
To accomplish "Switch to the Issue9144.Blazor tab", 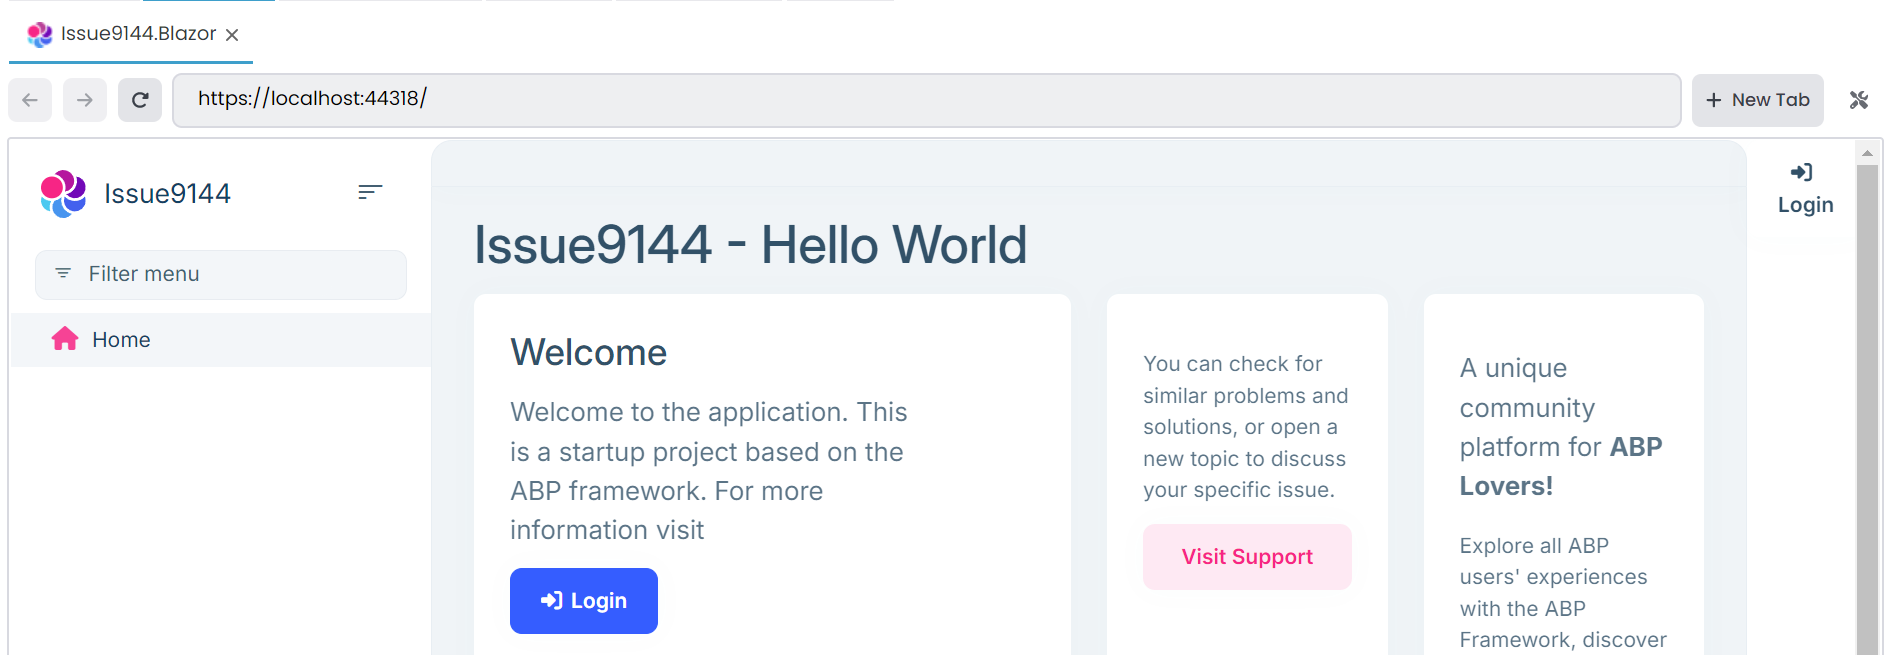I will click(130, 34).
